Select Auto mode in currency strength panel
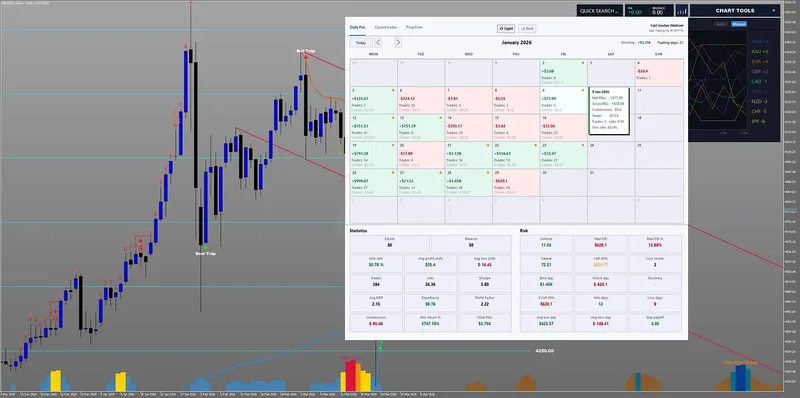This screenshot has height=398, width=800. pos(721,24)
